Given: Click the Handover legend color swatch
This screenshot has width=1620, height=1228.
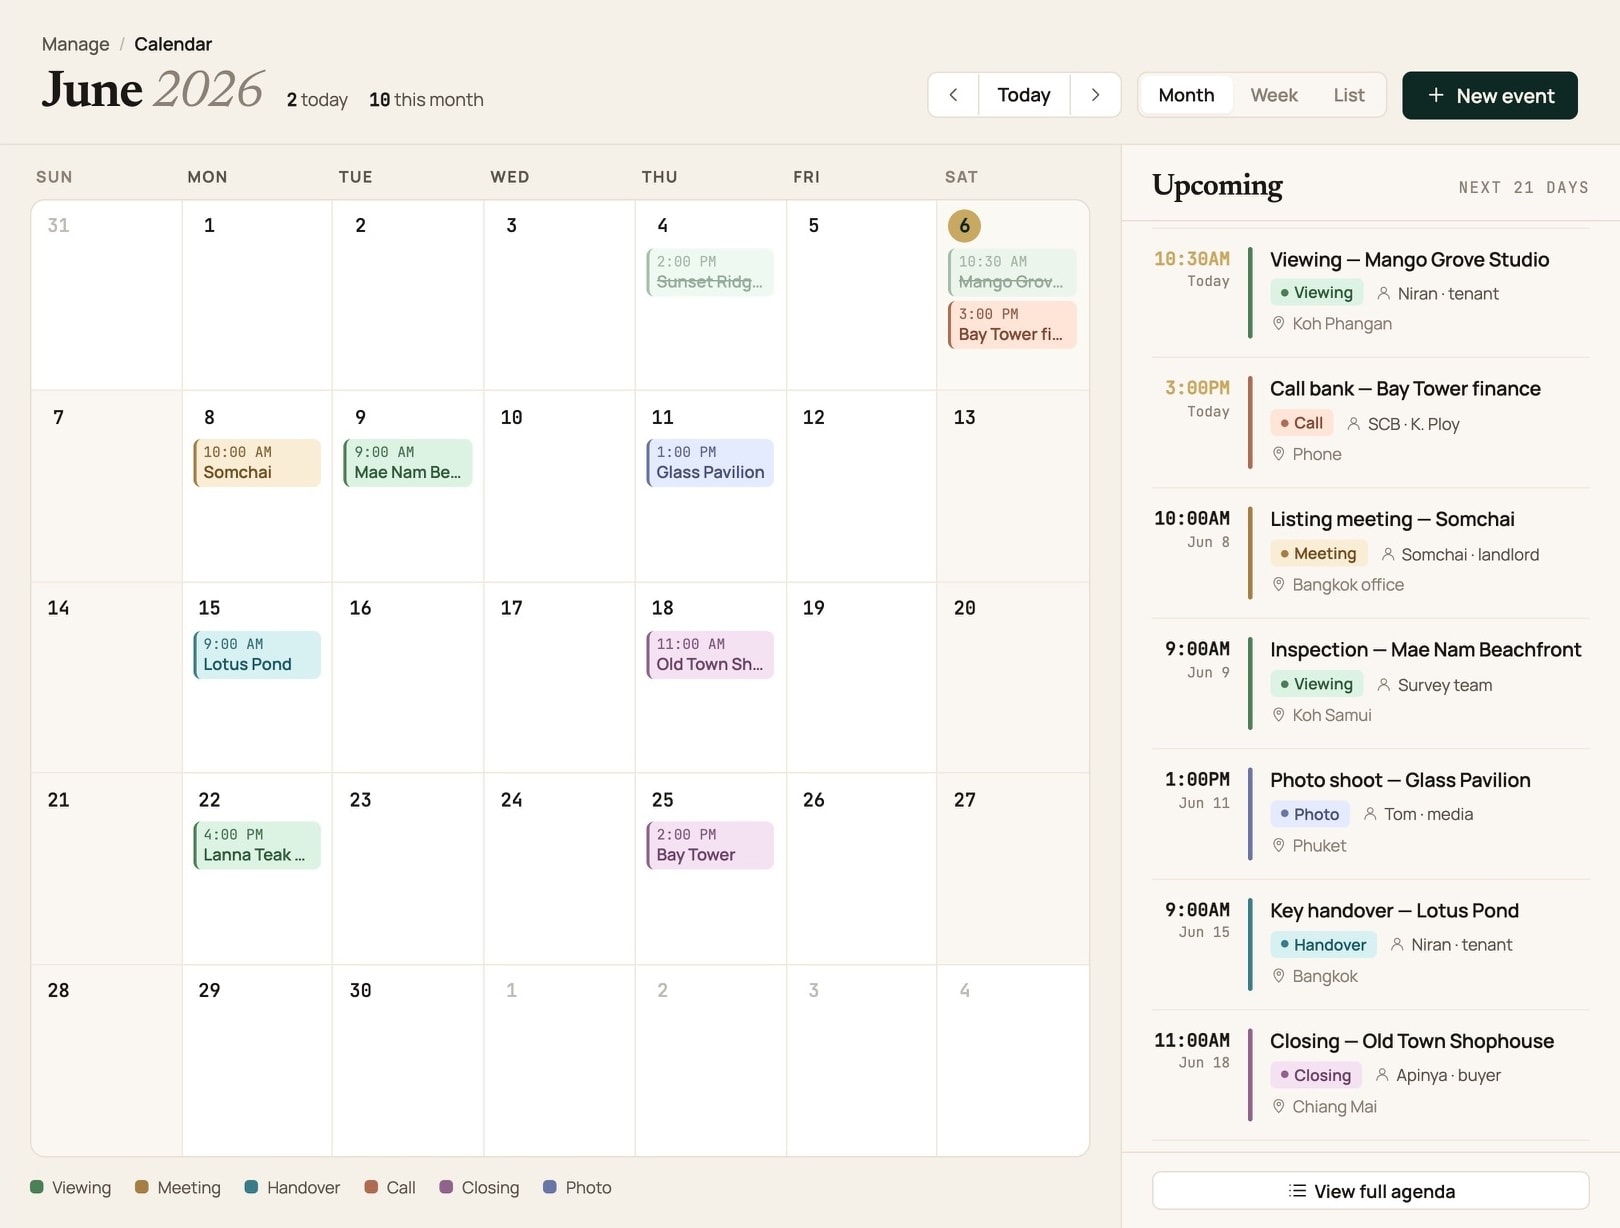Looking at the screenshot, I should (x=252, y=1187).
